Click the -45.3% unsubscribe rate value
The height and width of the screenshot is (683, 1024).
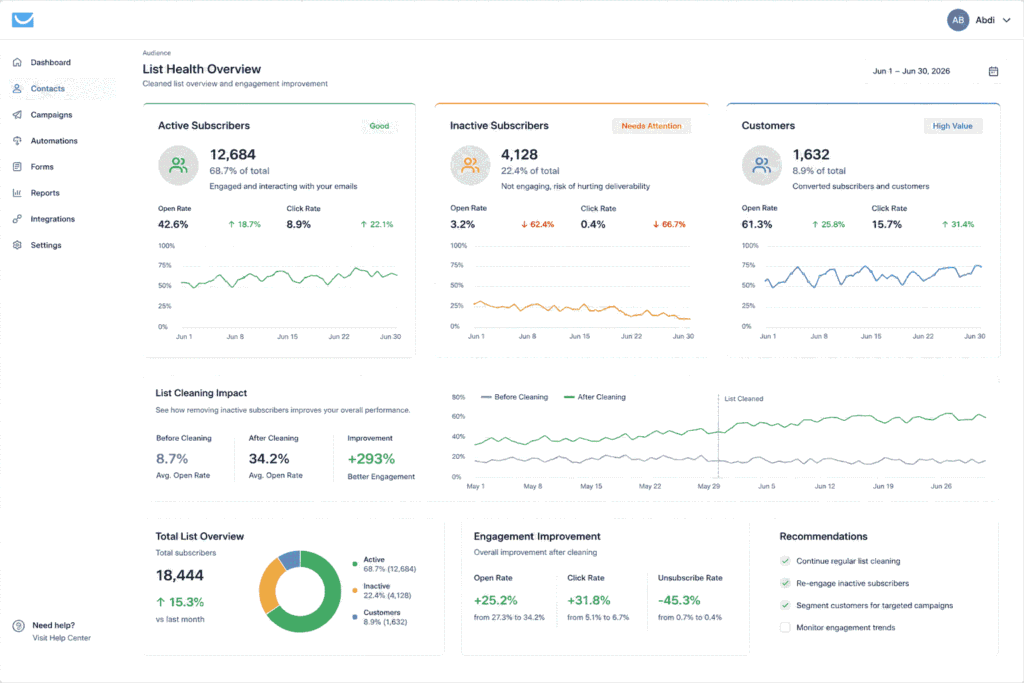pos(679,600)
